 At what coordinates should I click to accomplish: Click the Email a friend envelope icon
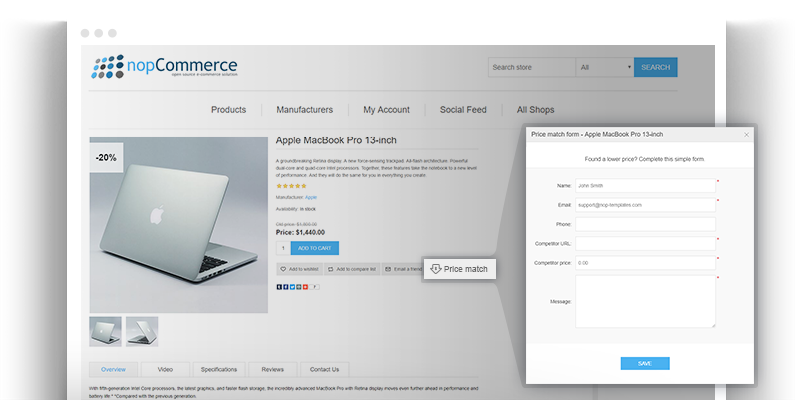pyautogui.click(x=388, y=269)
